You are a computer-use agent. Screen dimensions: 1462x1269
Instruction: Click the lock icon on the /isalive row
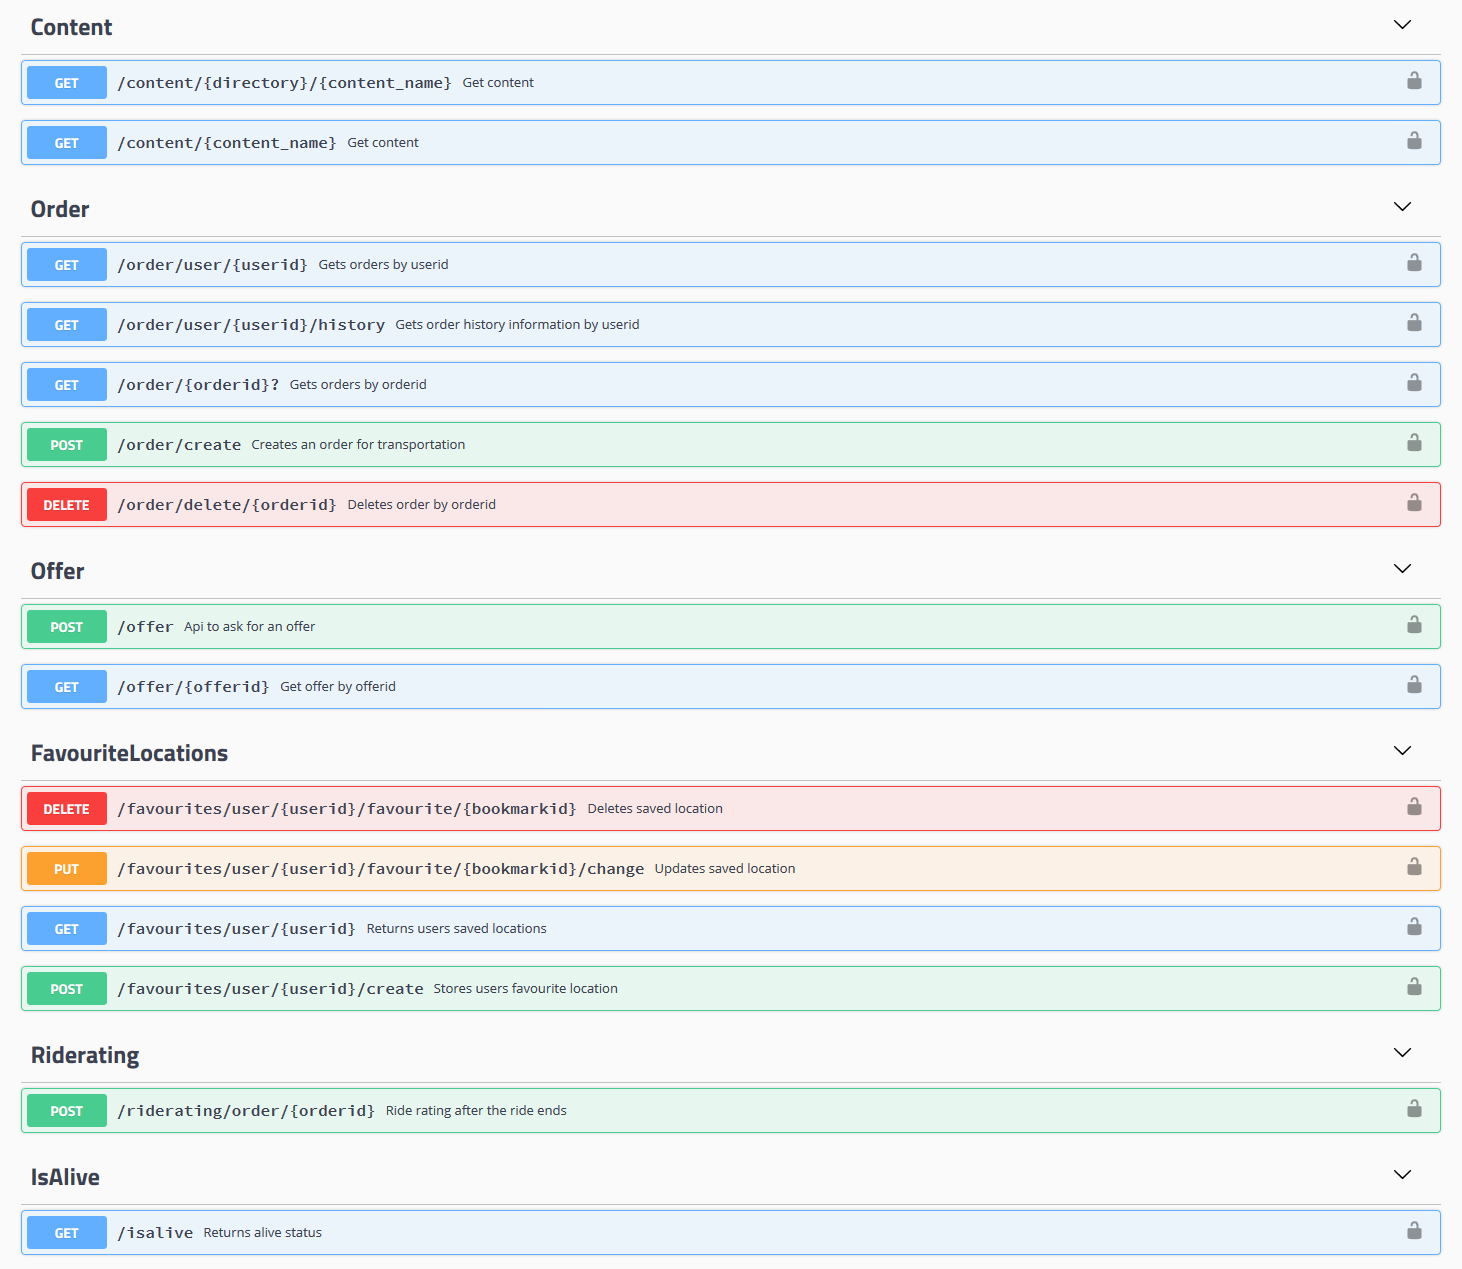pos(1414,1231)
